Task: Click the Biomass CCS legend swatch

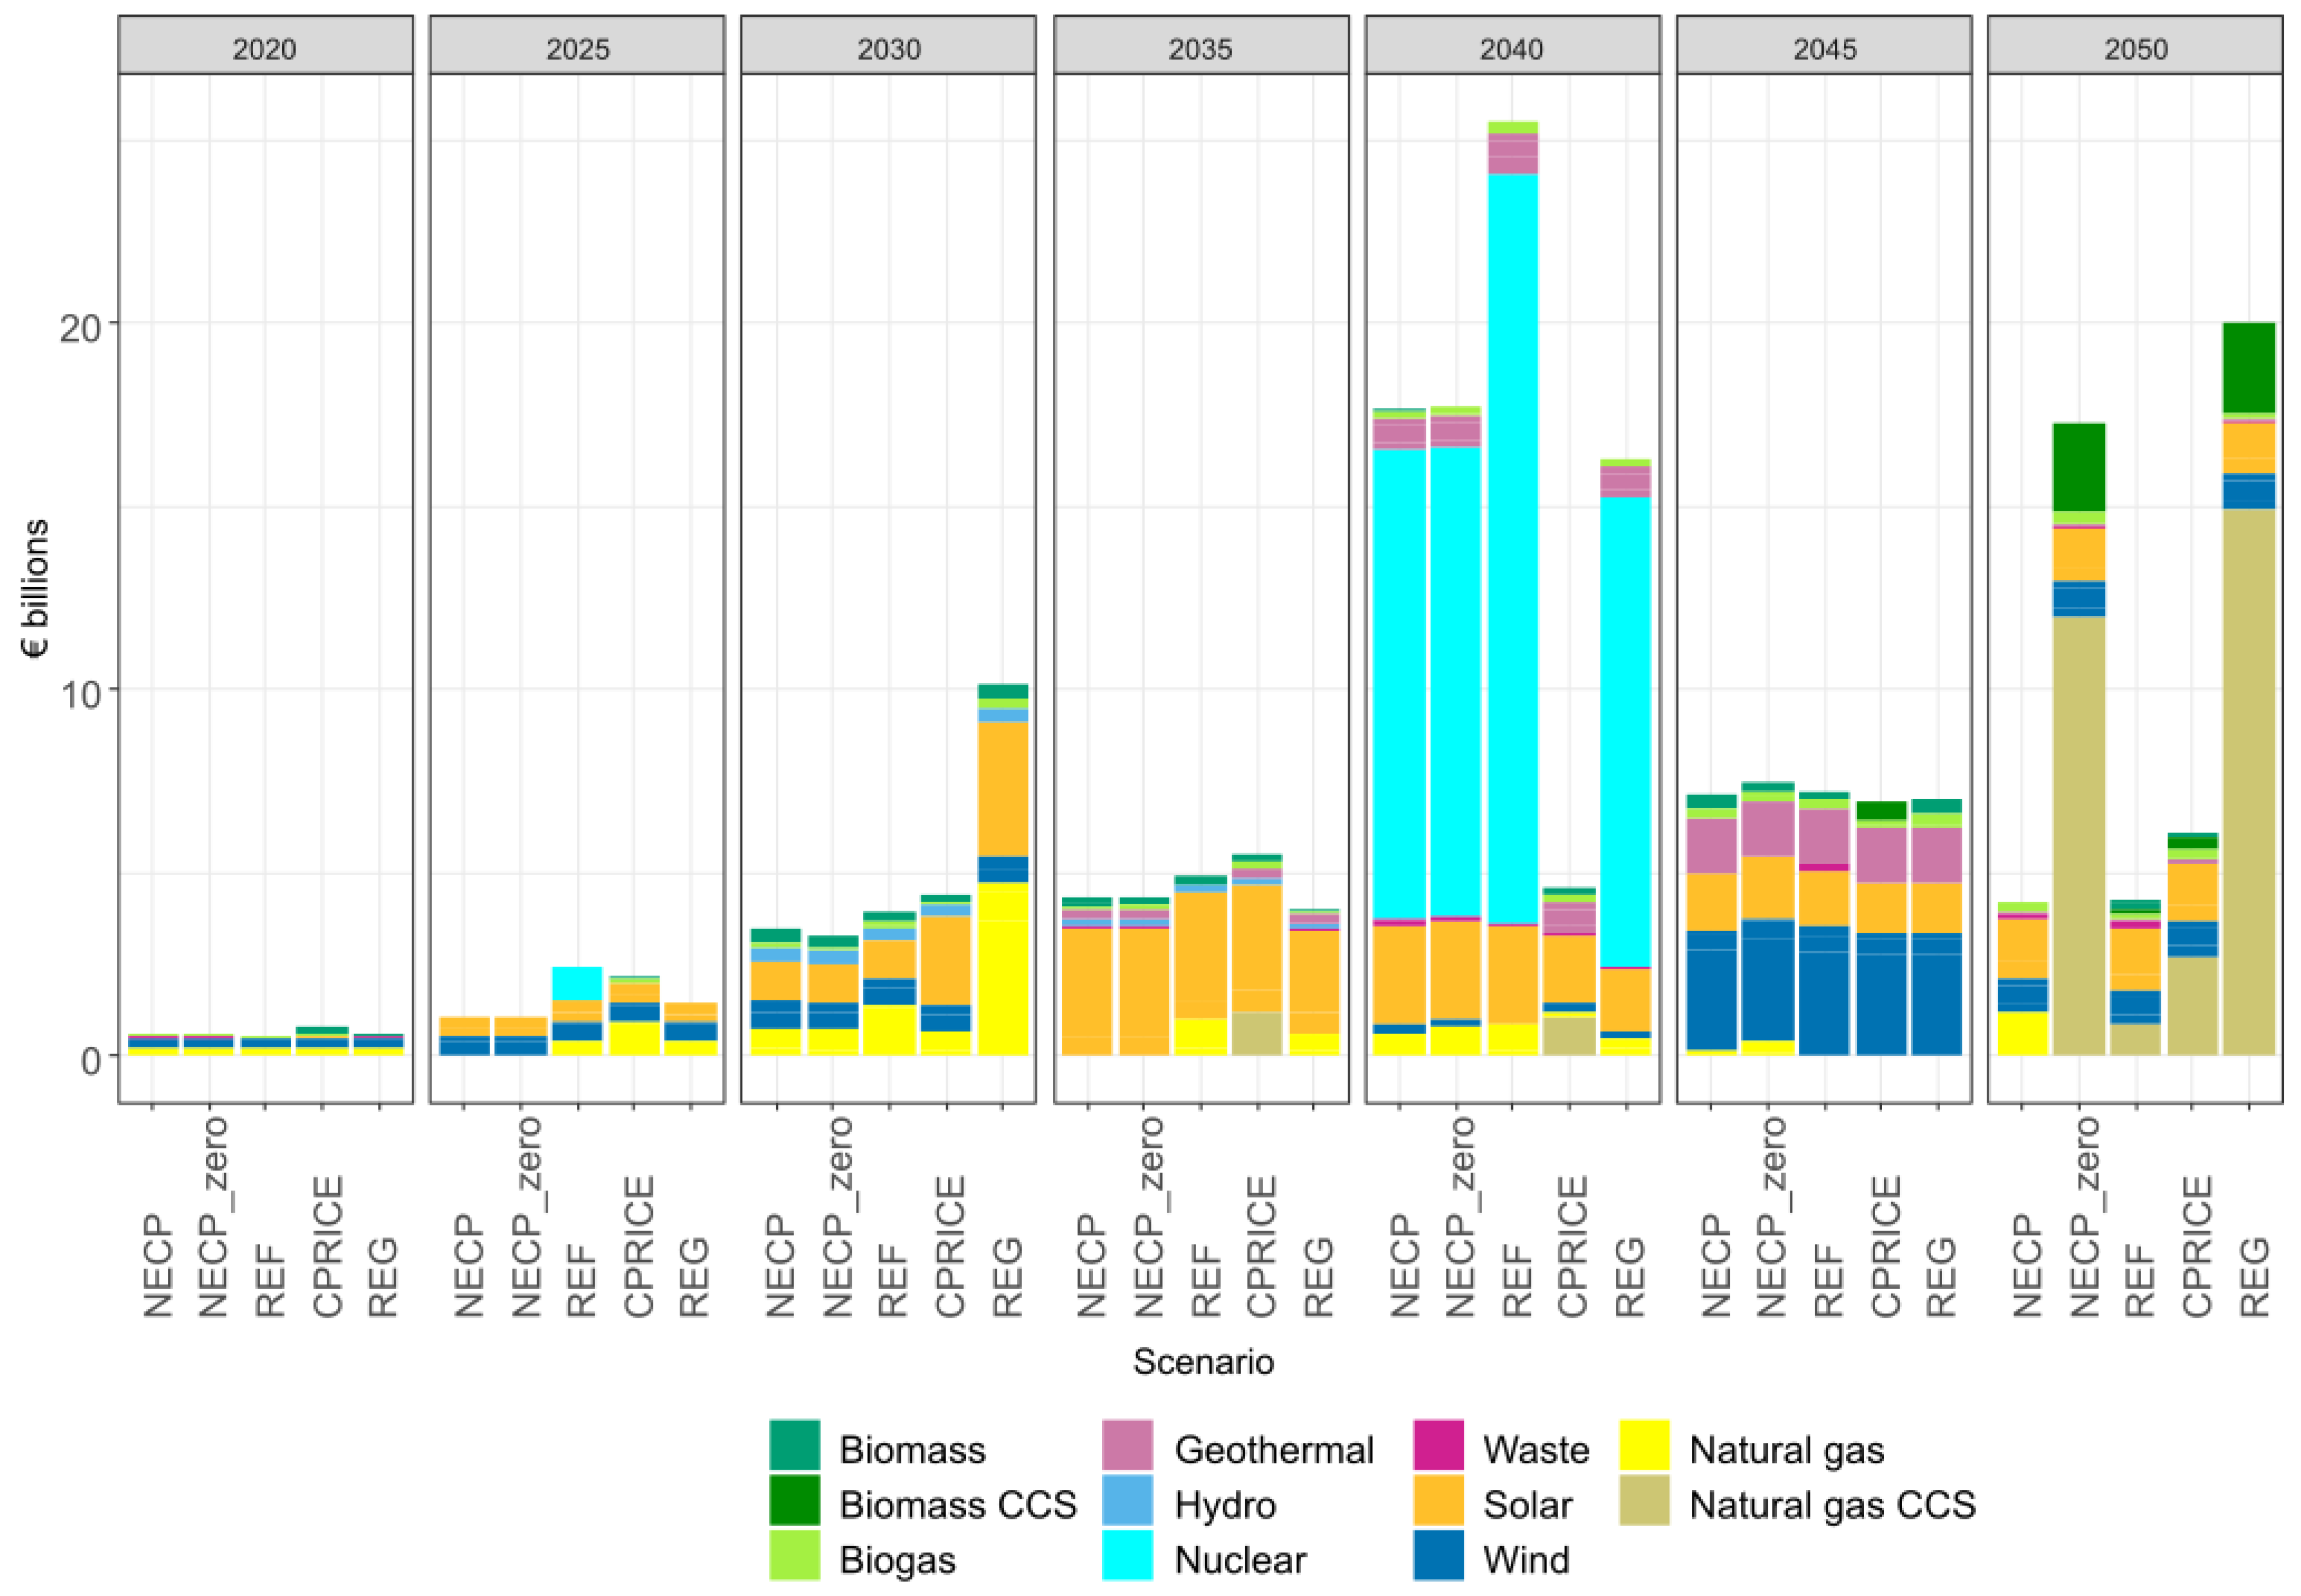Action: pos(794,1500)
